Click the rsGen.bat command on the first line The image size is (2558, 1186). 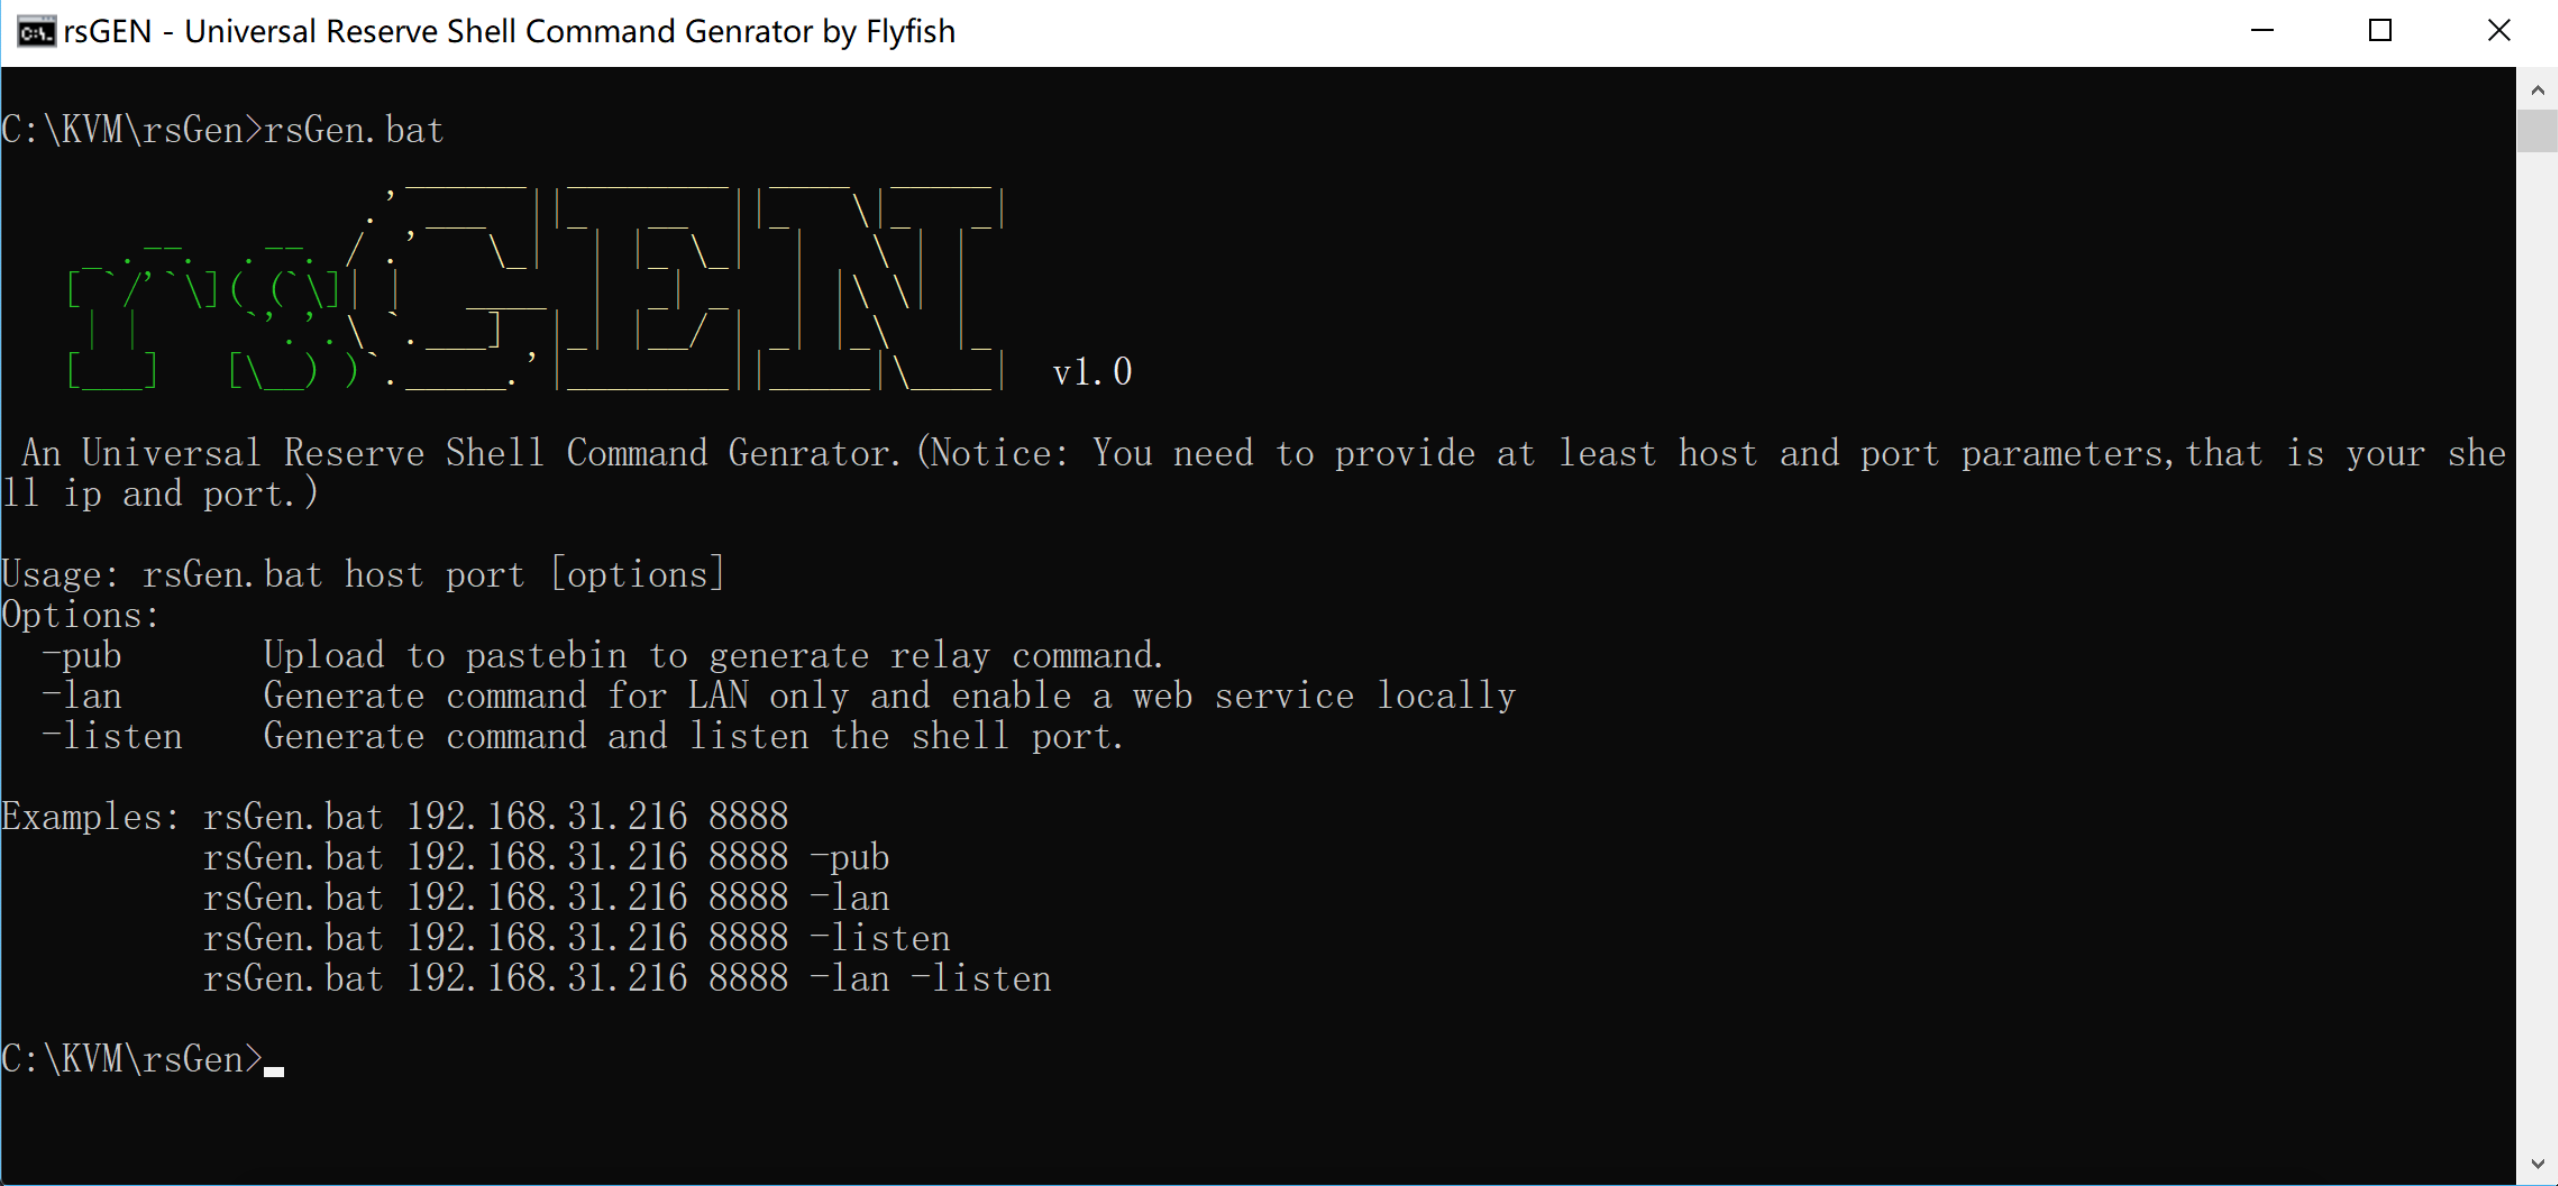pos(354,128)
